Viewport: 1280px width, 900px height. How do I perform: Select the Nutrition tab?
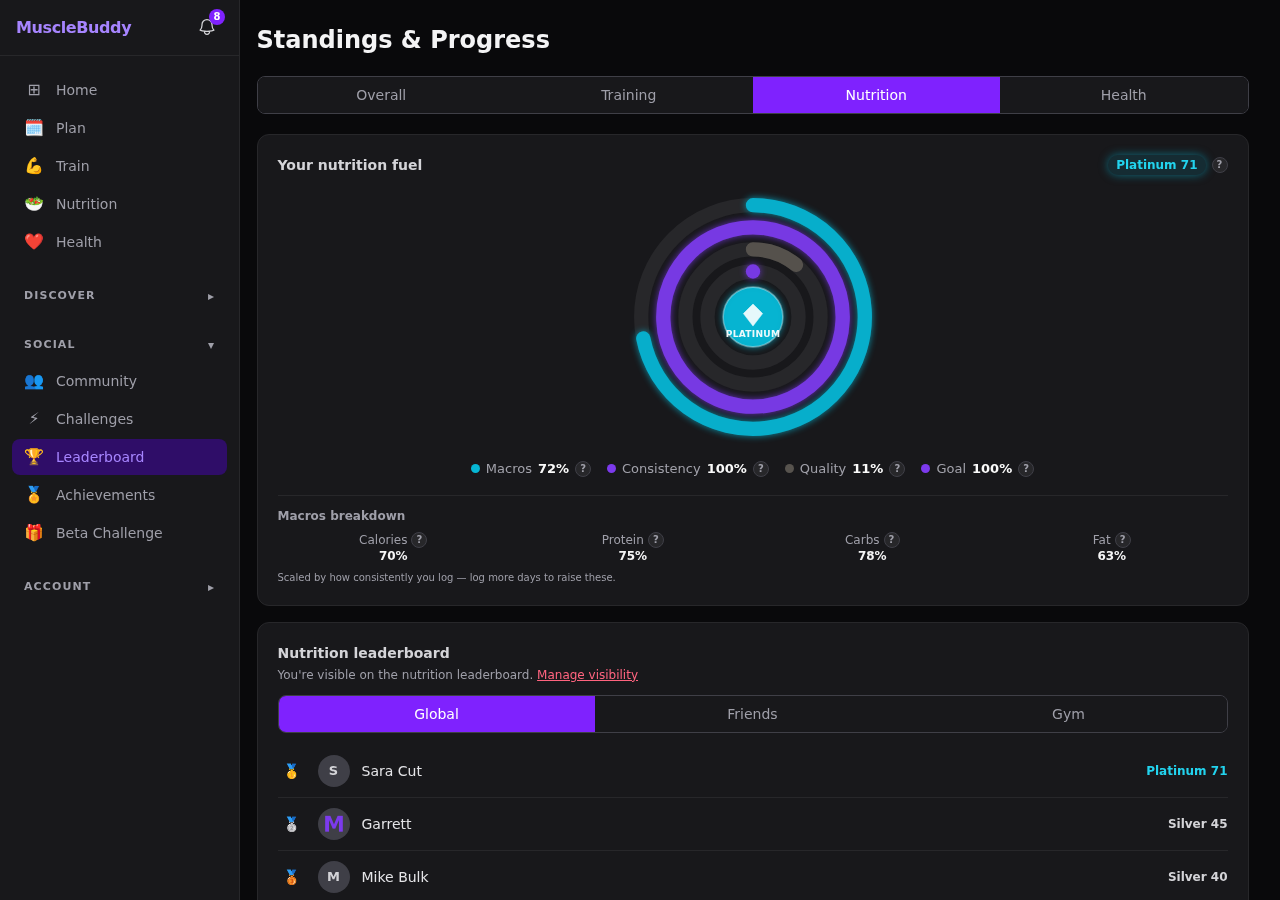(876, 95)
